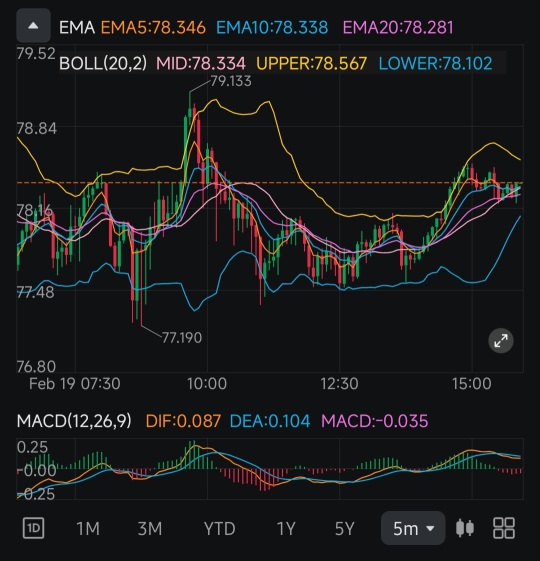This screenshot has height=561, width=540.
Task: Select the 1D timeframe icon
Action: (x=33, y=528)
